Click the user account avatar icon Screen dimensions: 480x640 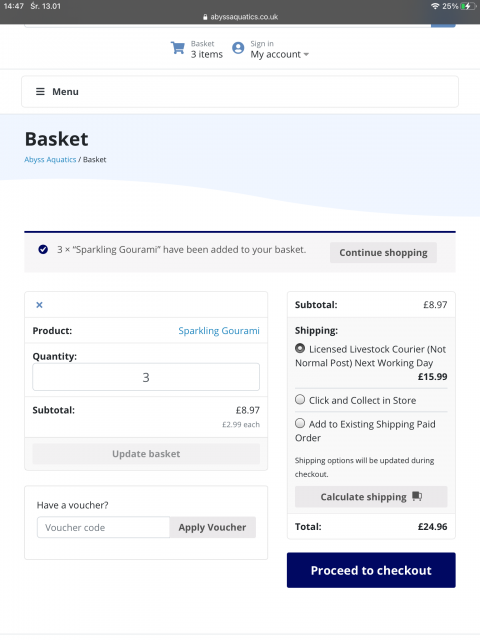238,48
